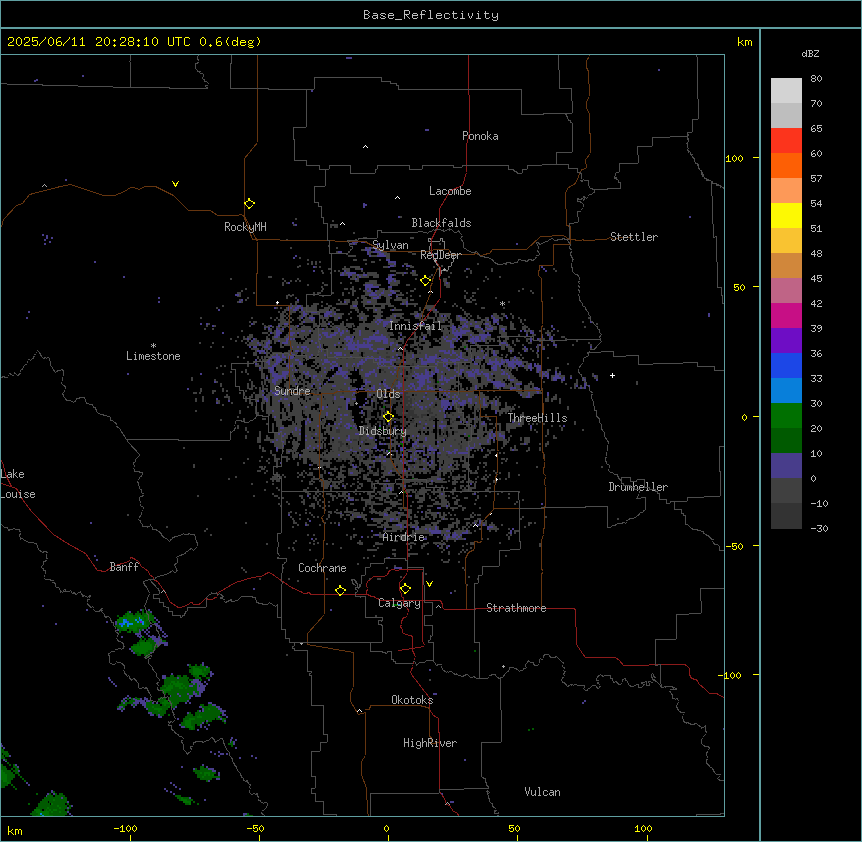Select the Vulcan label
Viewport: 862px width, 842px height.
543,792
